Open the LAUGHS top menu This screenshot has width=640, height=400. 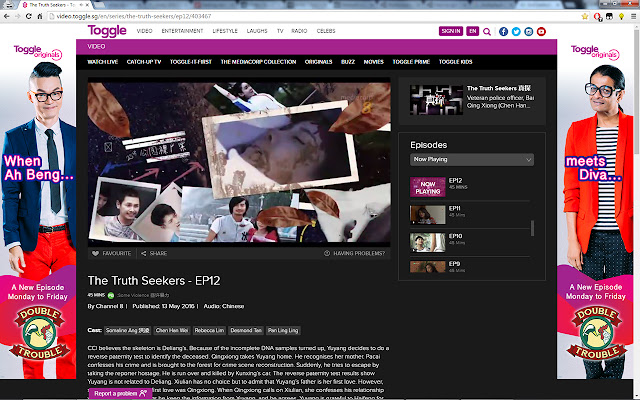point(257,31)
